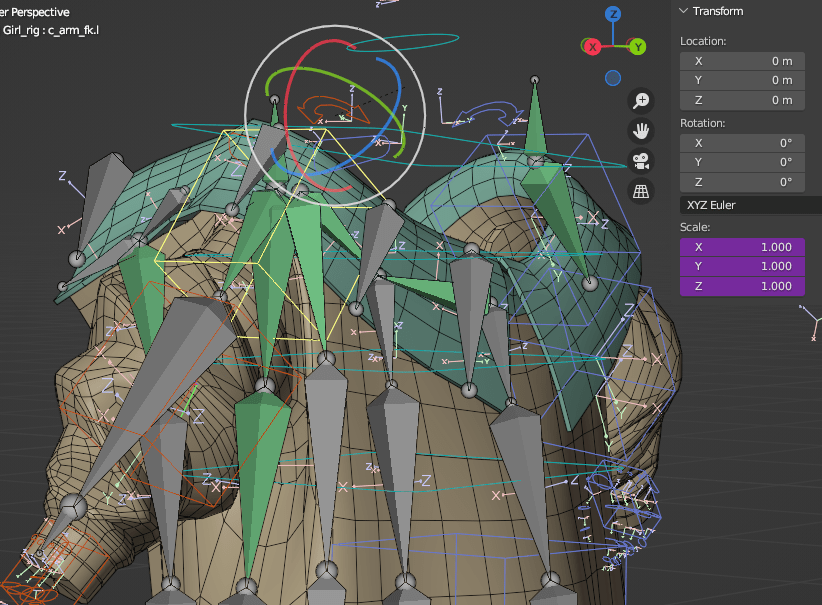822x605 pixels.
Task: Click the unlabeled blue negative-Z gizmo dot
Action: (x=613, y=78)
